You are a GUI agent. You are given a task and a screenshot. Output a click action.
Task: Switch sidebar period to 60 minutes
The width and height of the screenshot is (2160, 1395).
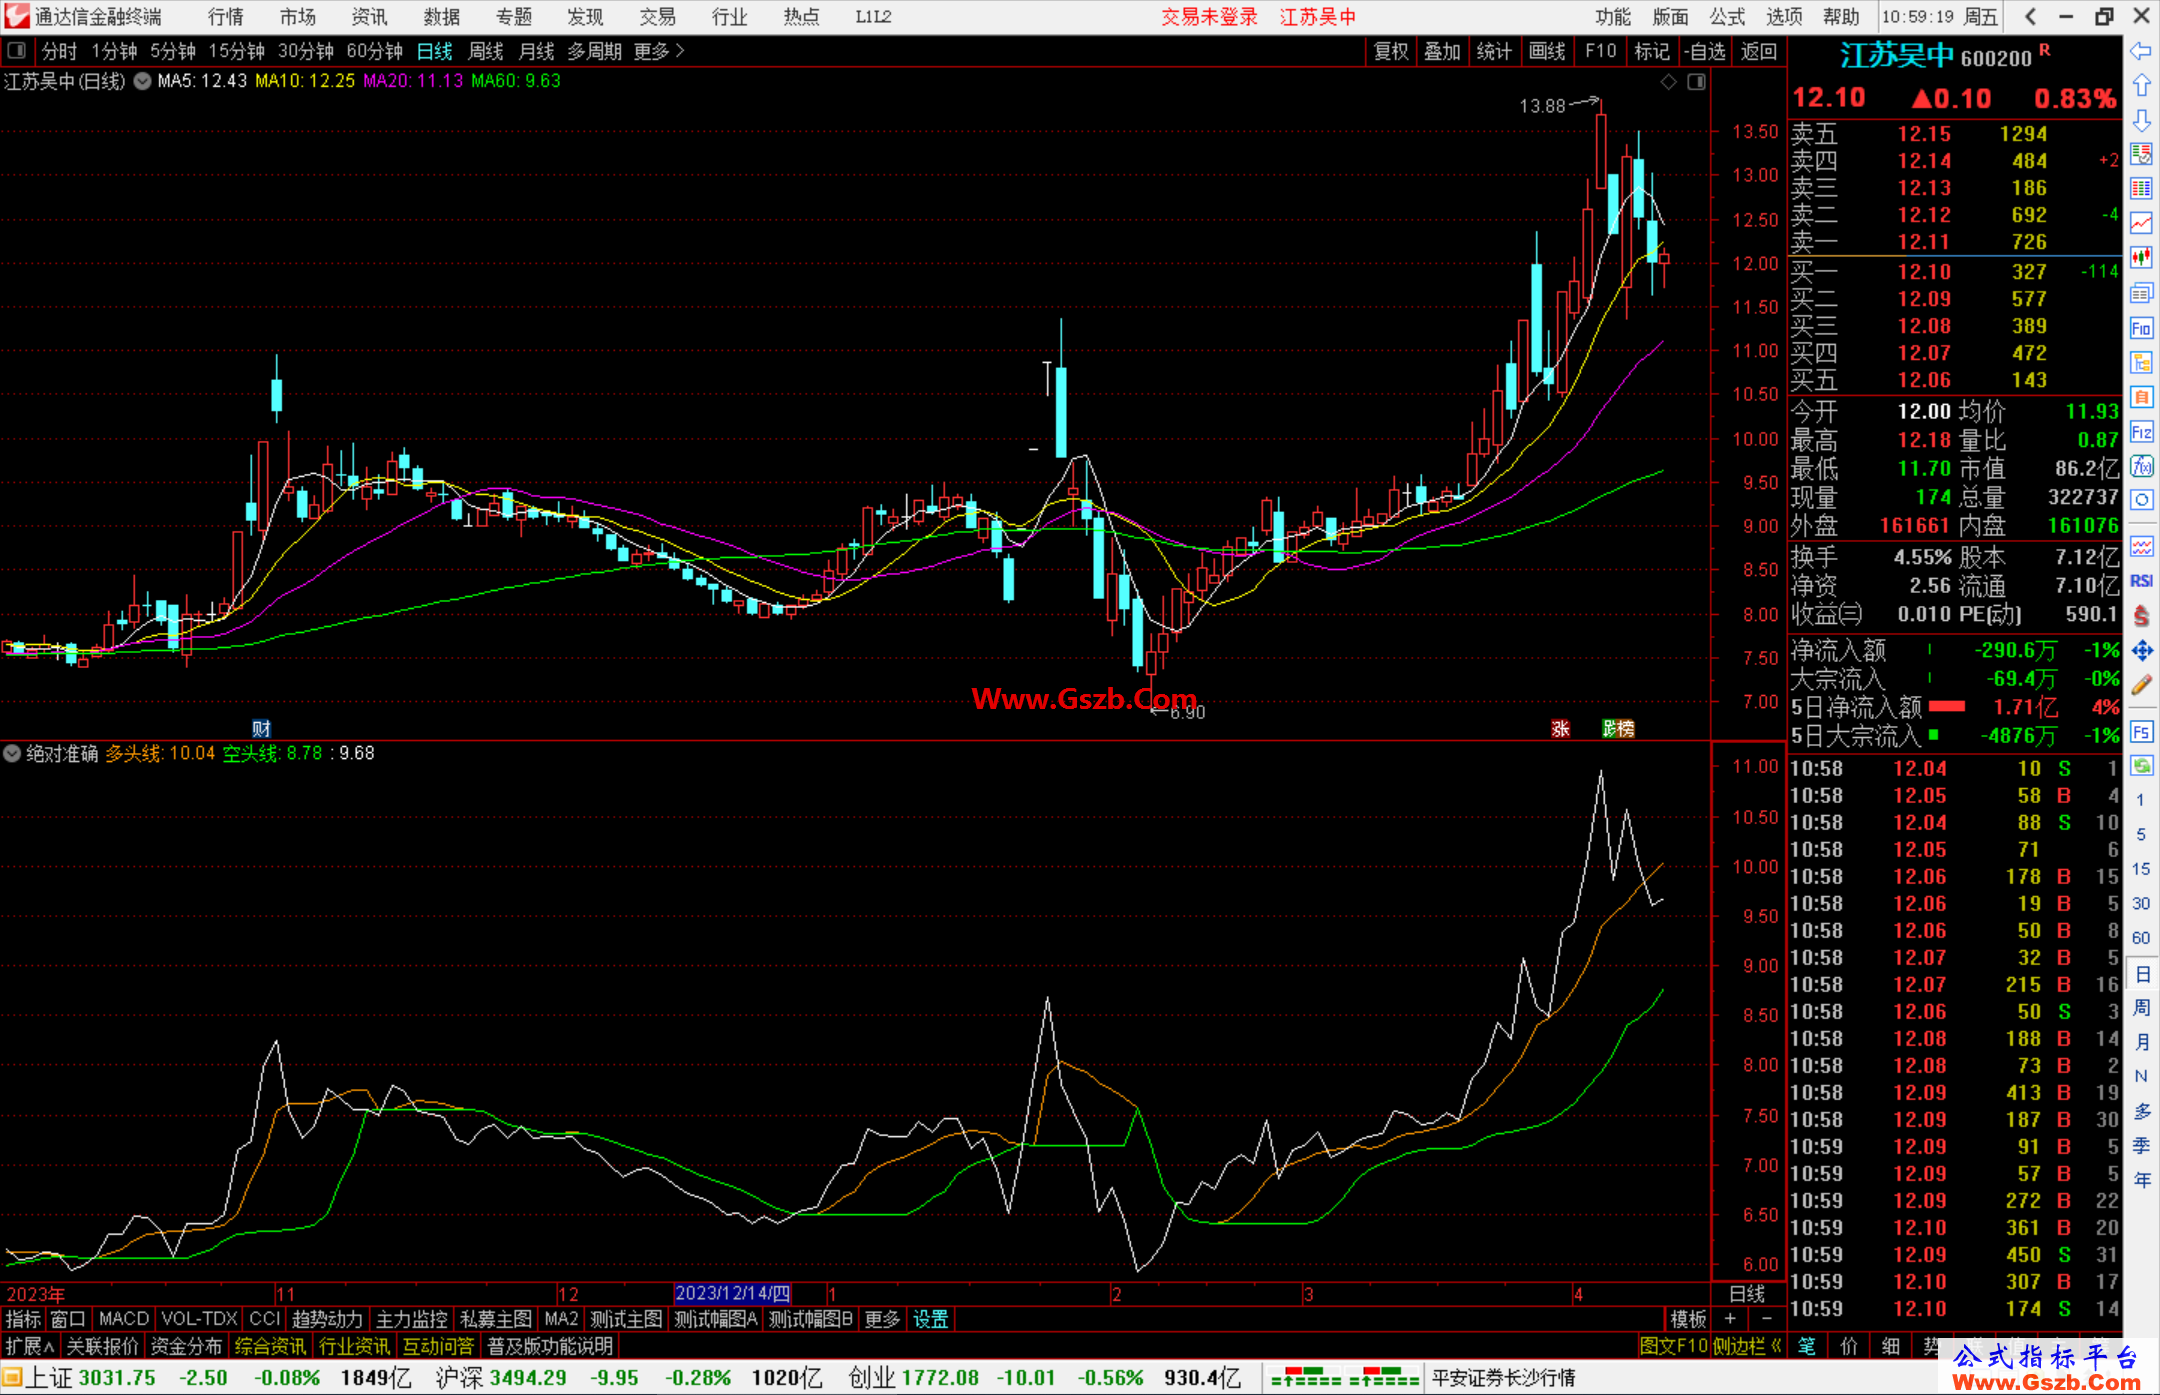pos(2141,938)
